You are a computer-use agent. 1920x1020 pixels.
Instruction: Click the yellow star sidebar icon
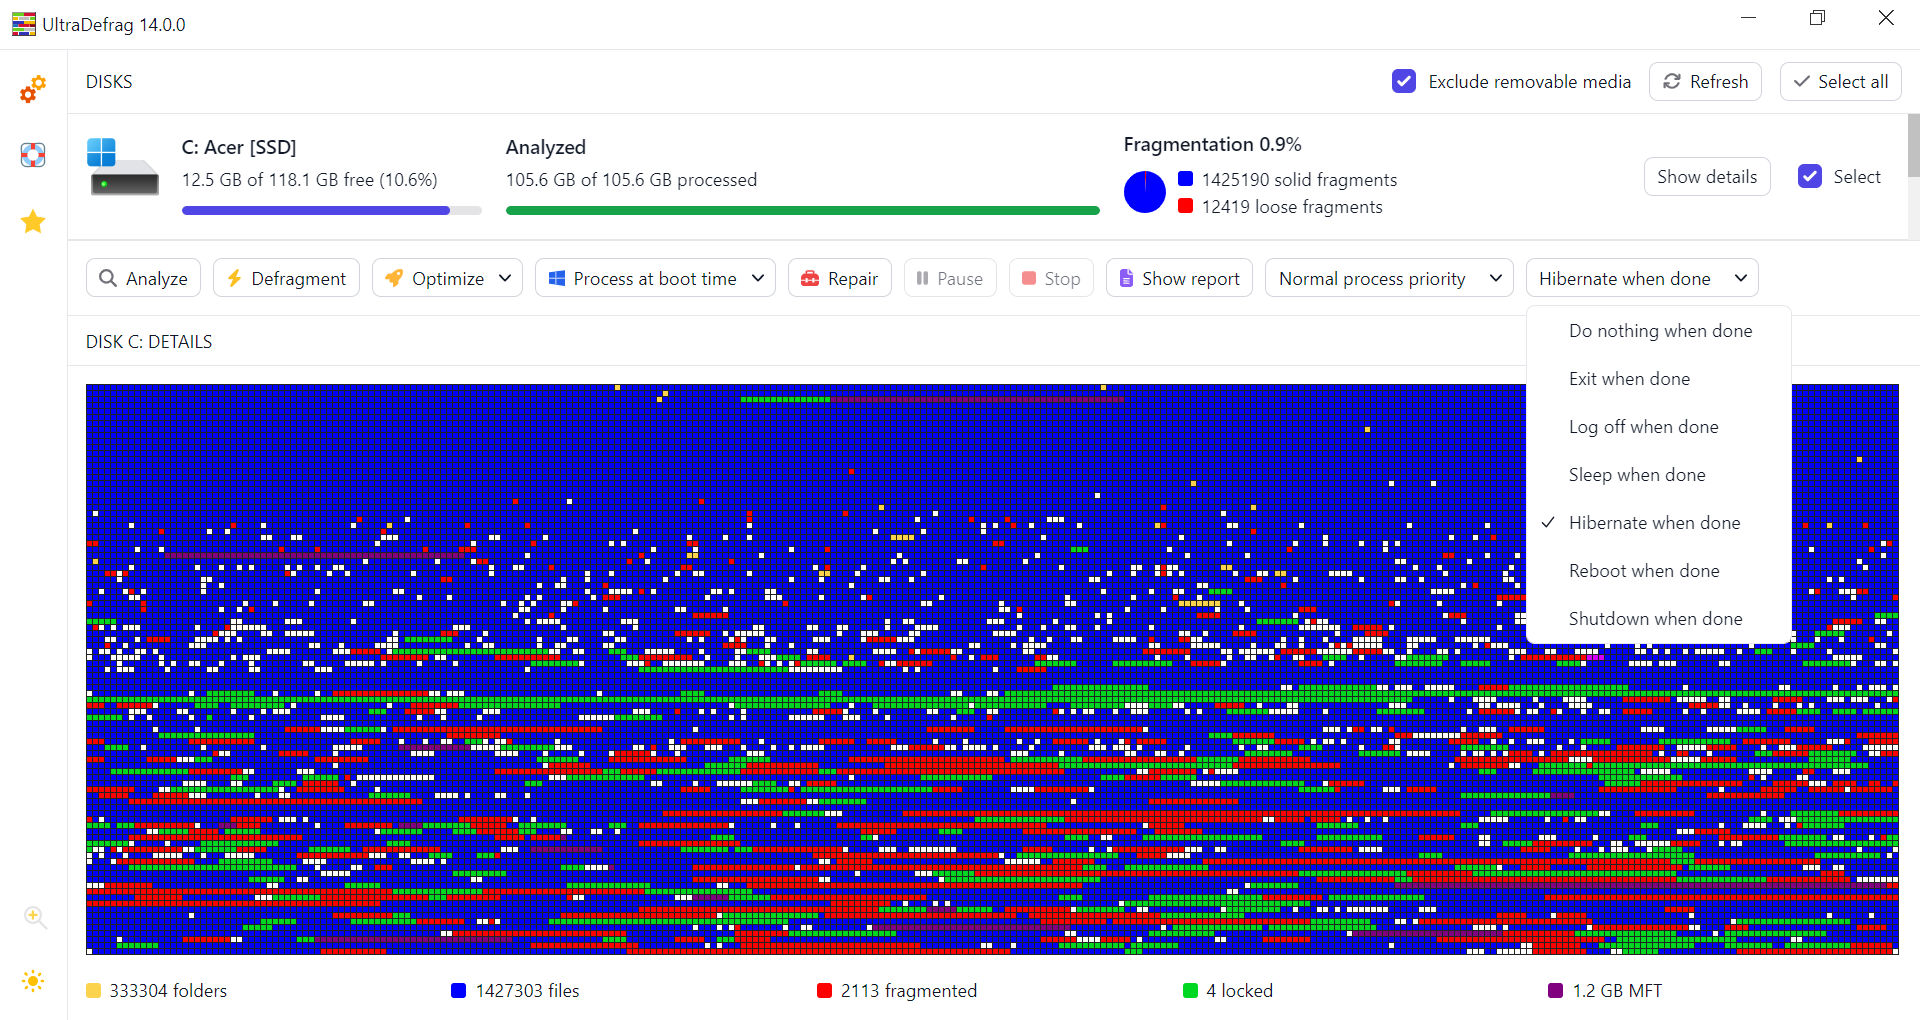point(33,221)
